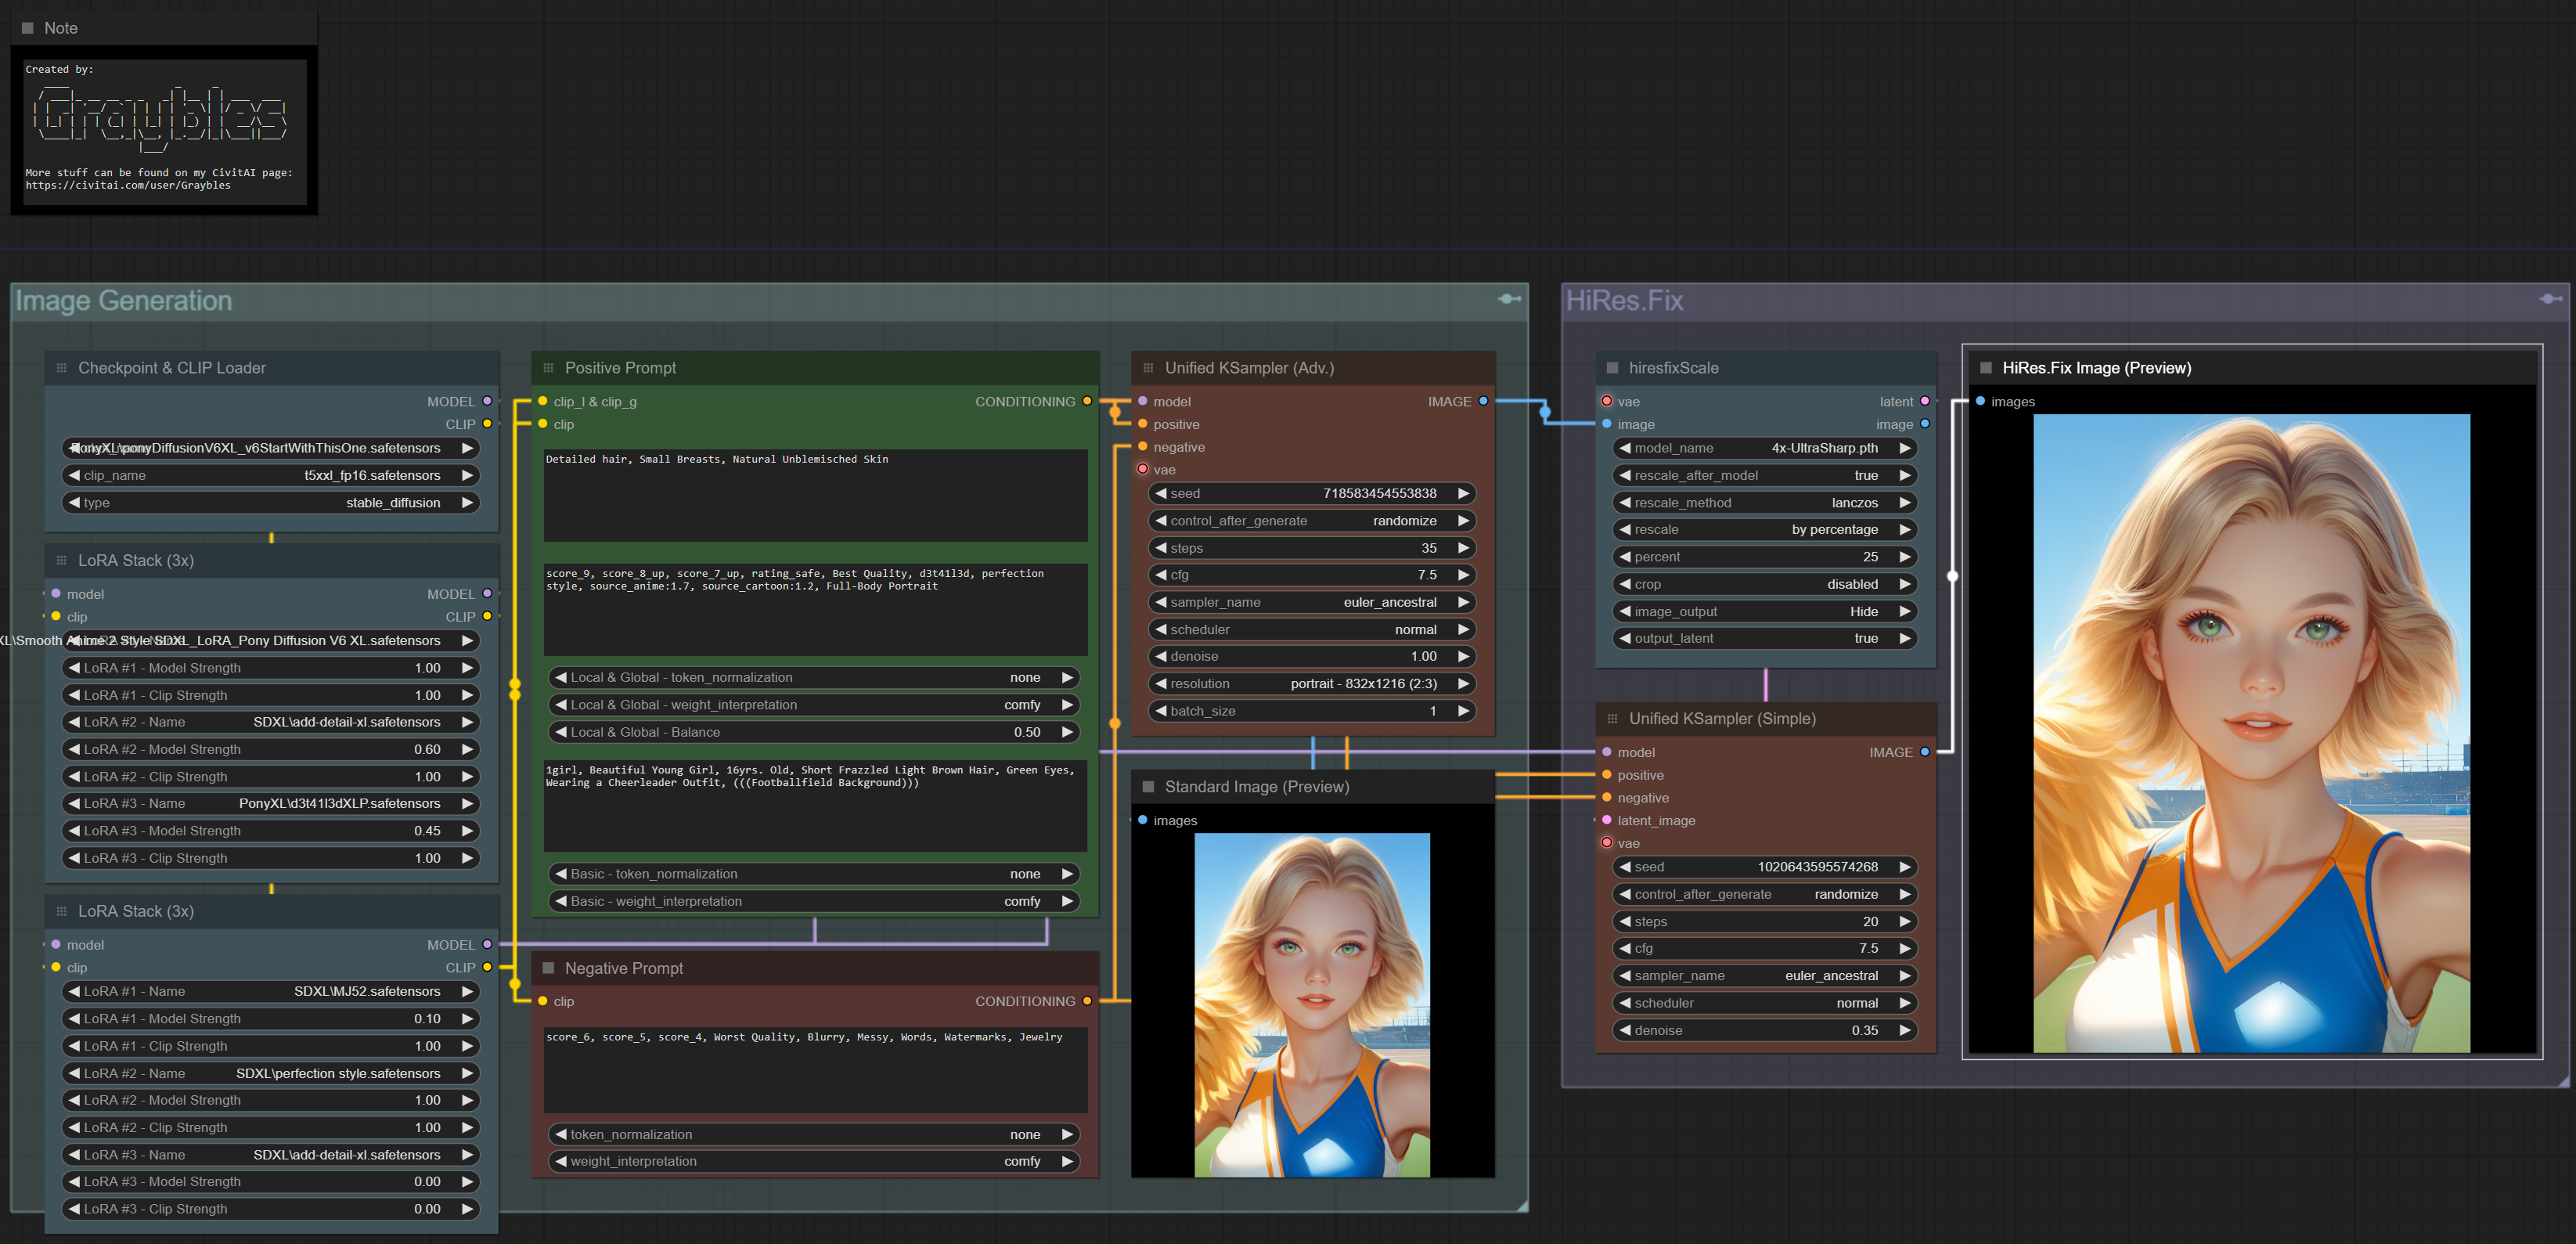Click CONDITIONING output port on Negative Prompt
This screenshot has width=2576, height=1244.
click(1087, 1001)
